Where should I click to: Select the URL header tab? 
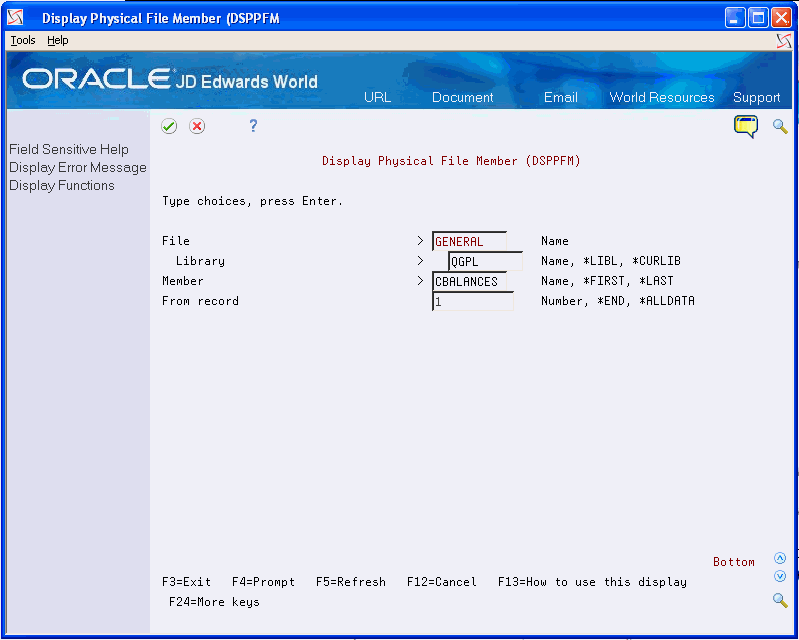click(x=378, y=97)
